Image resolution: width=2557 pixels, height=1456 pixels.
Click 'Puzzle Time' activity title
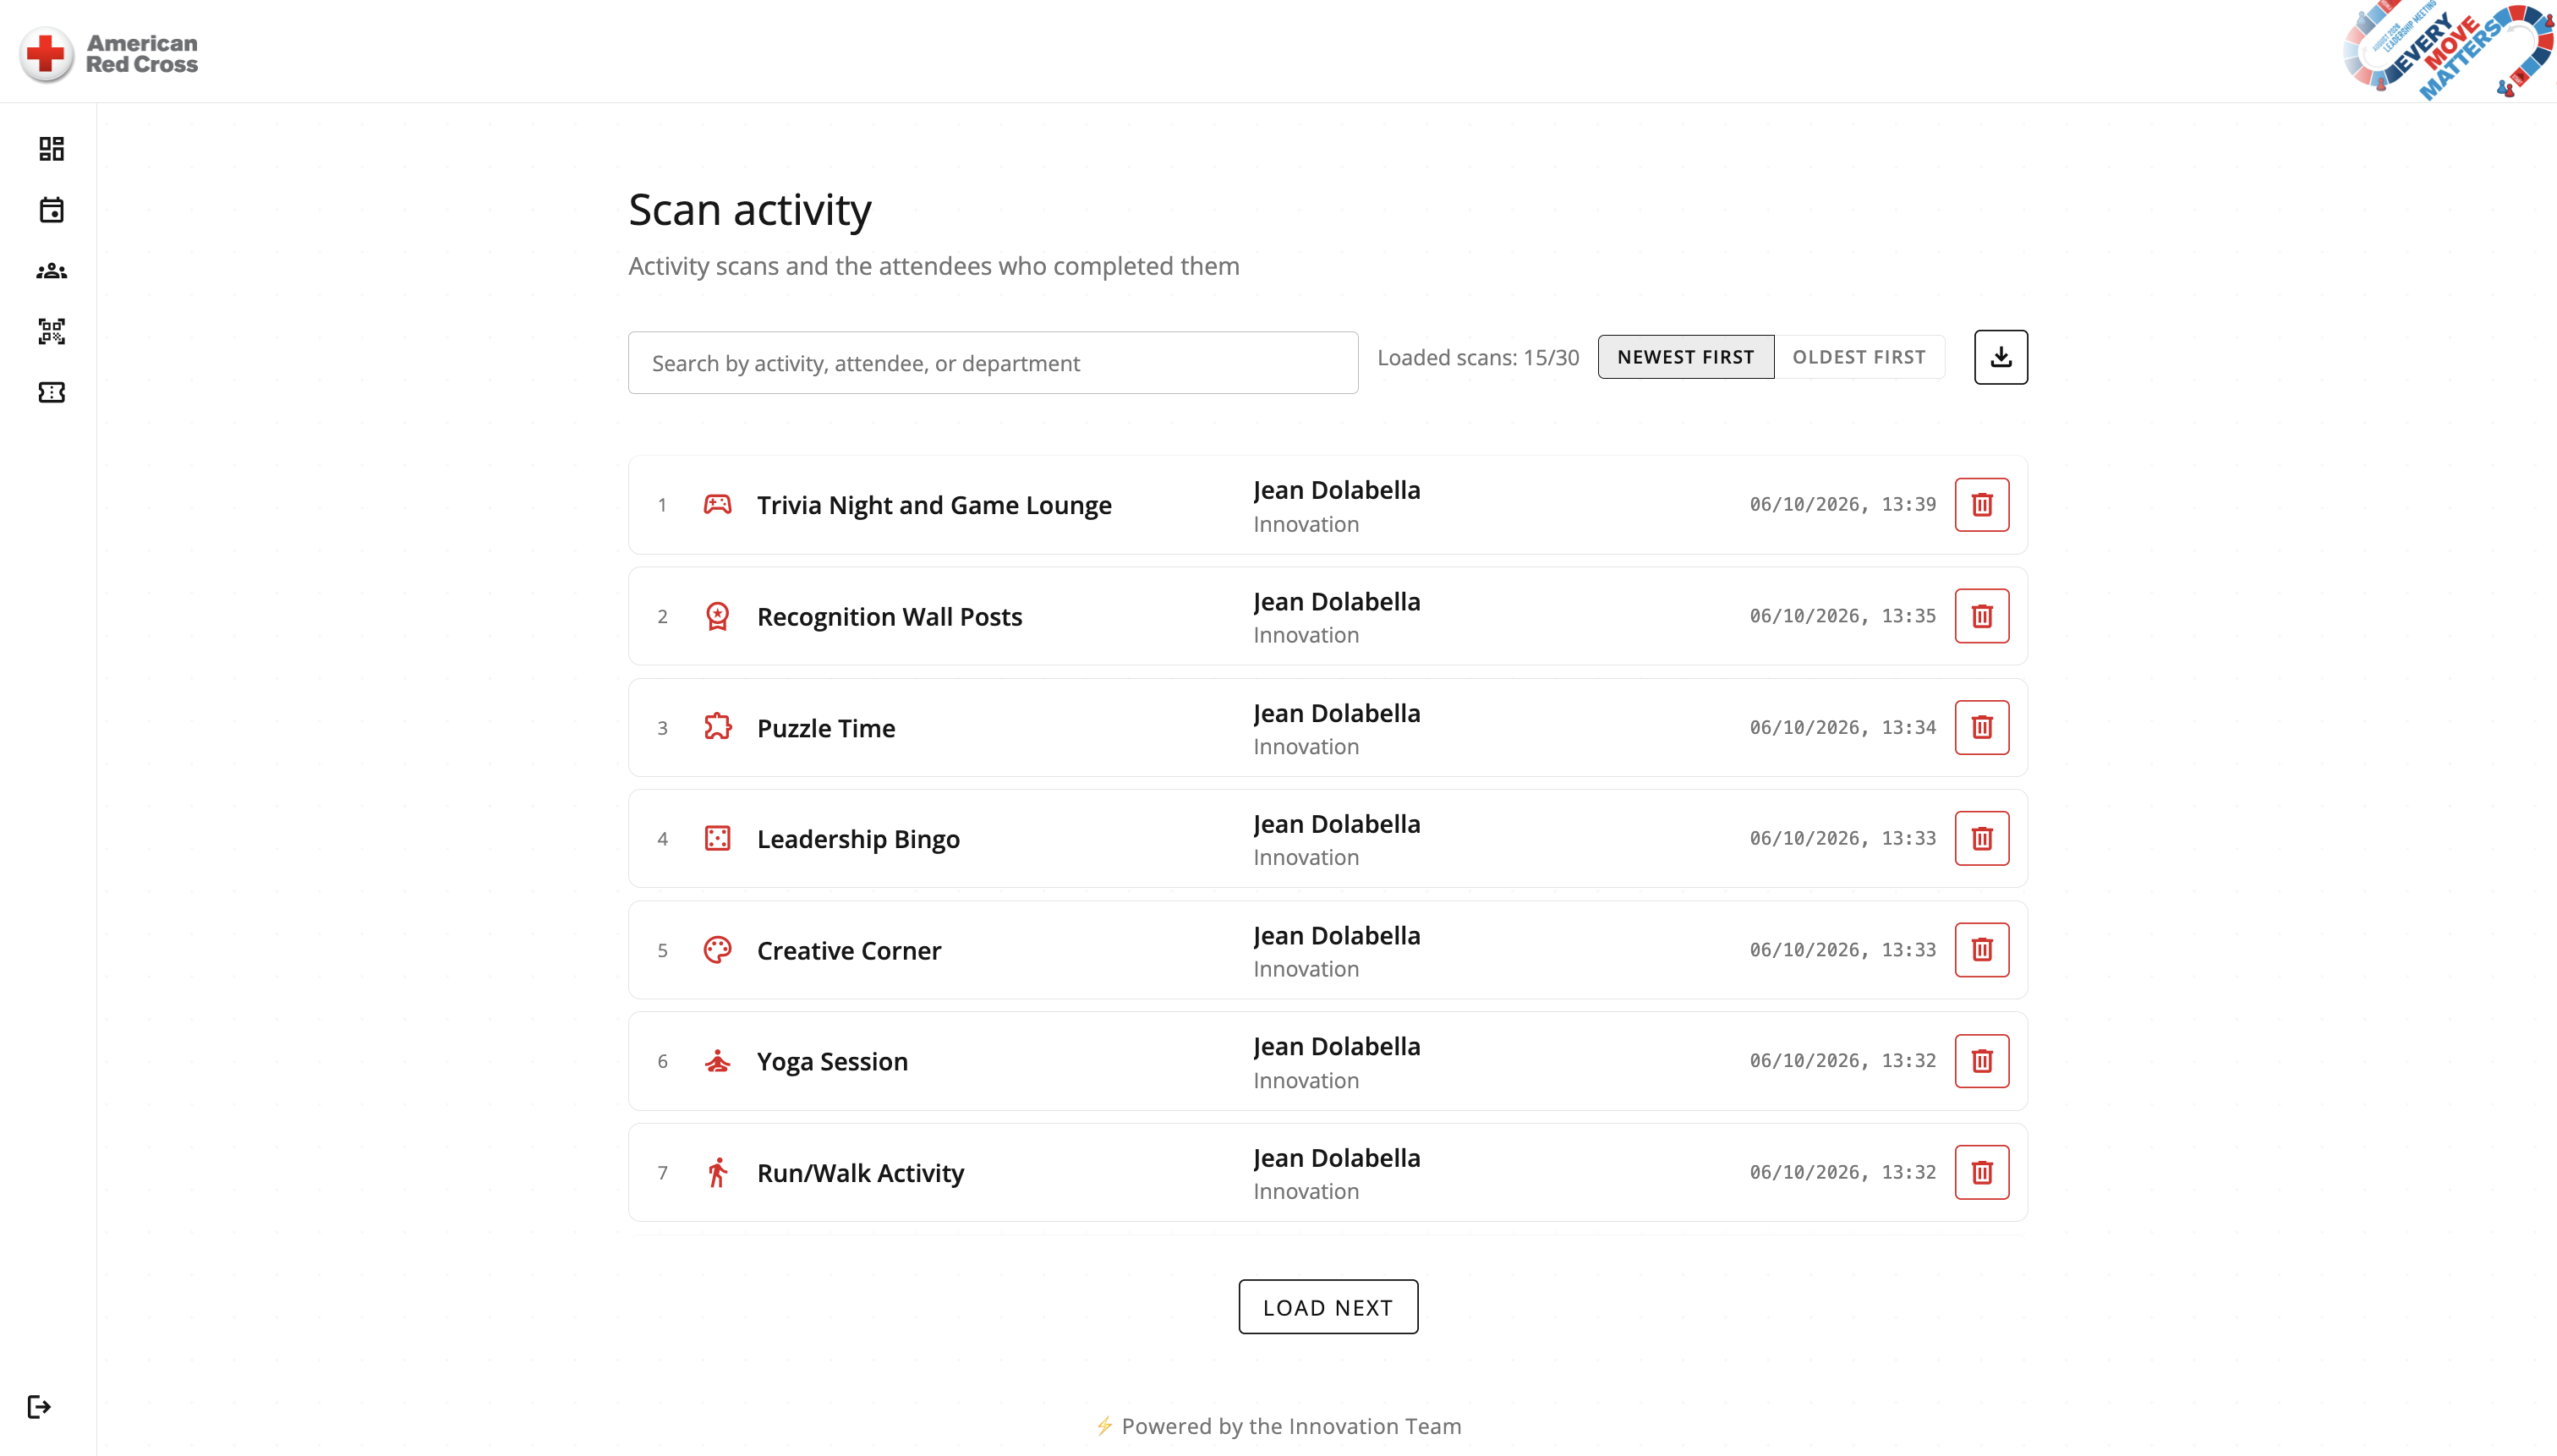point(826,728)
